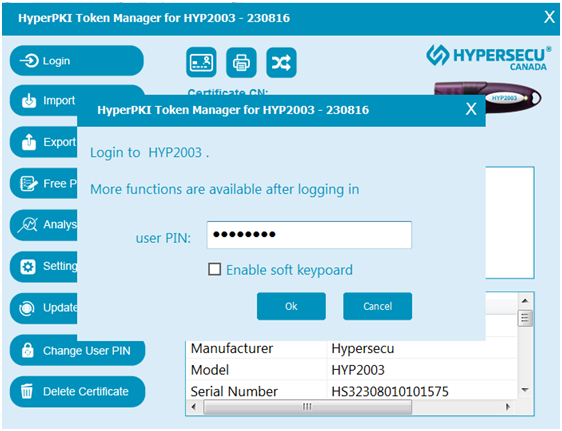Screen dimensions: 562x431
Task: Close the login dialog with X
Action: tap(471, 109)
